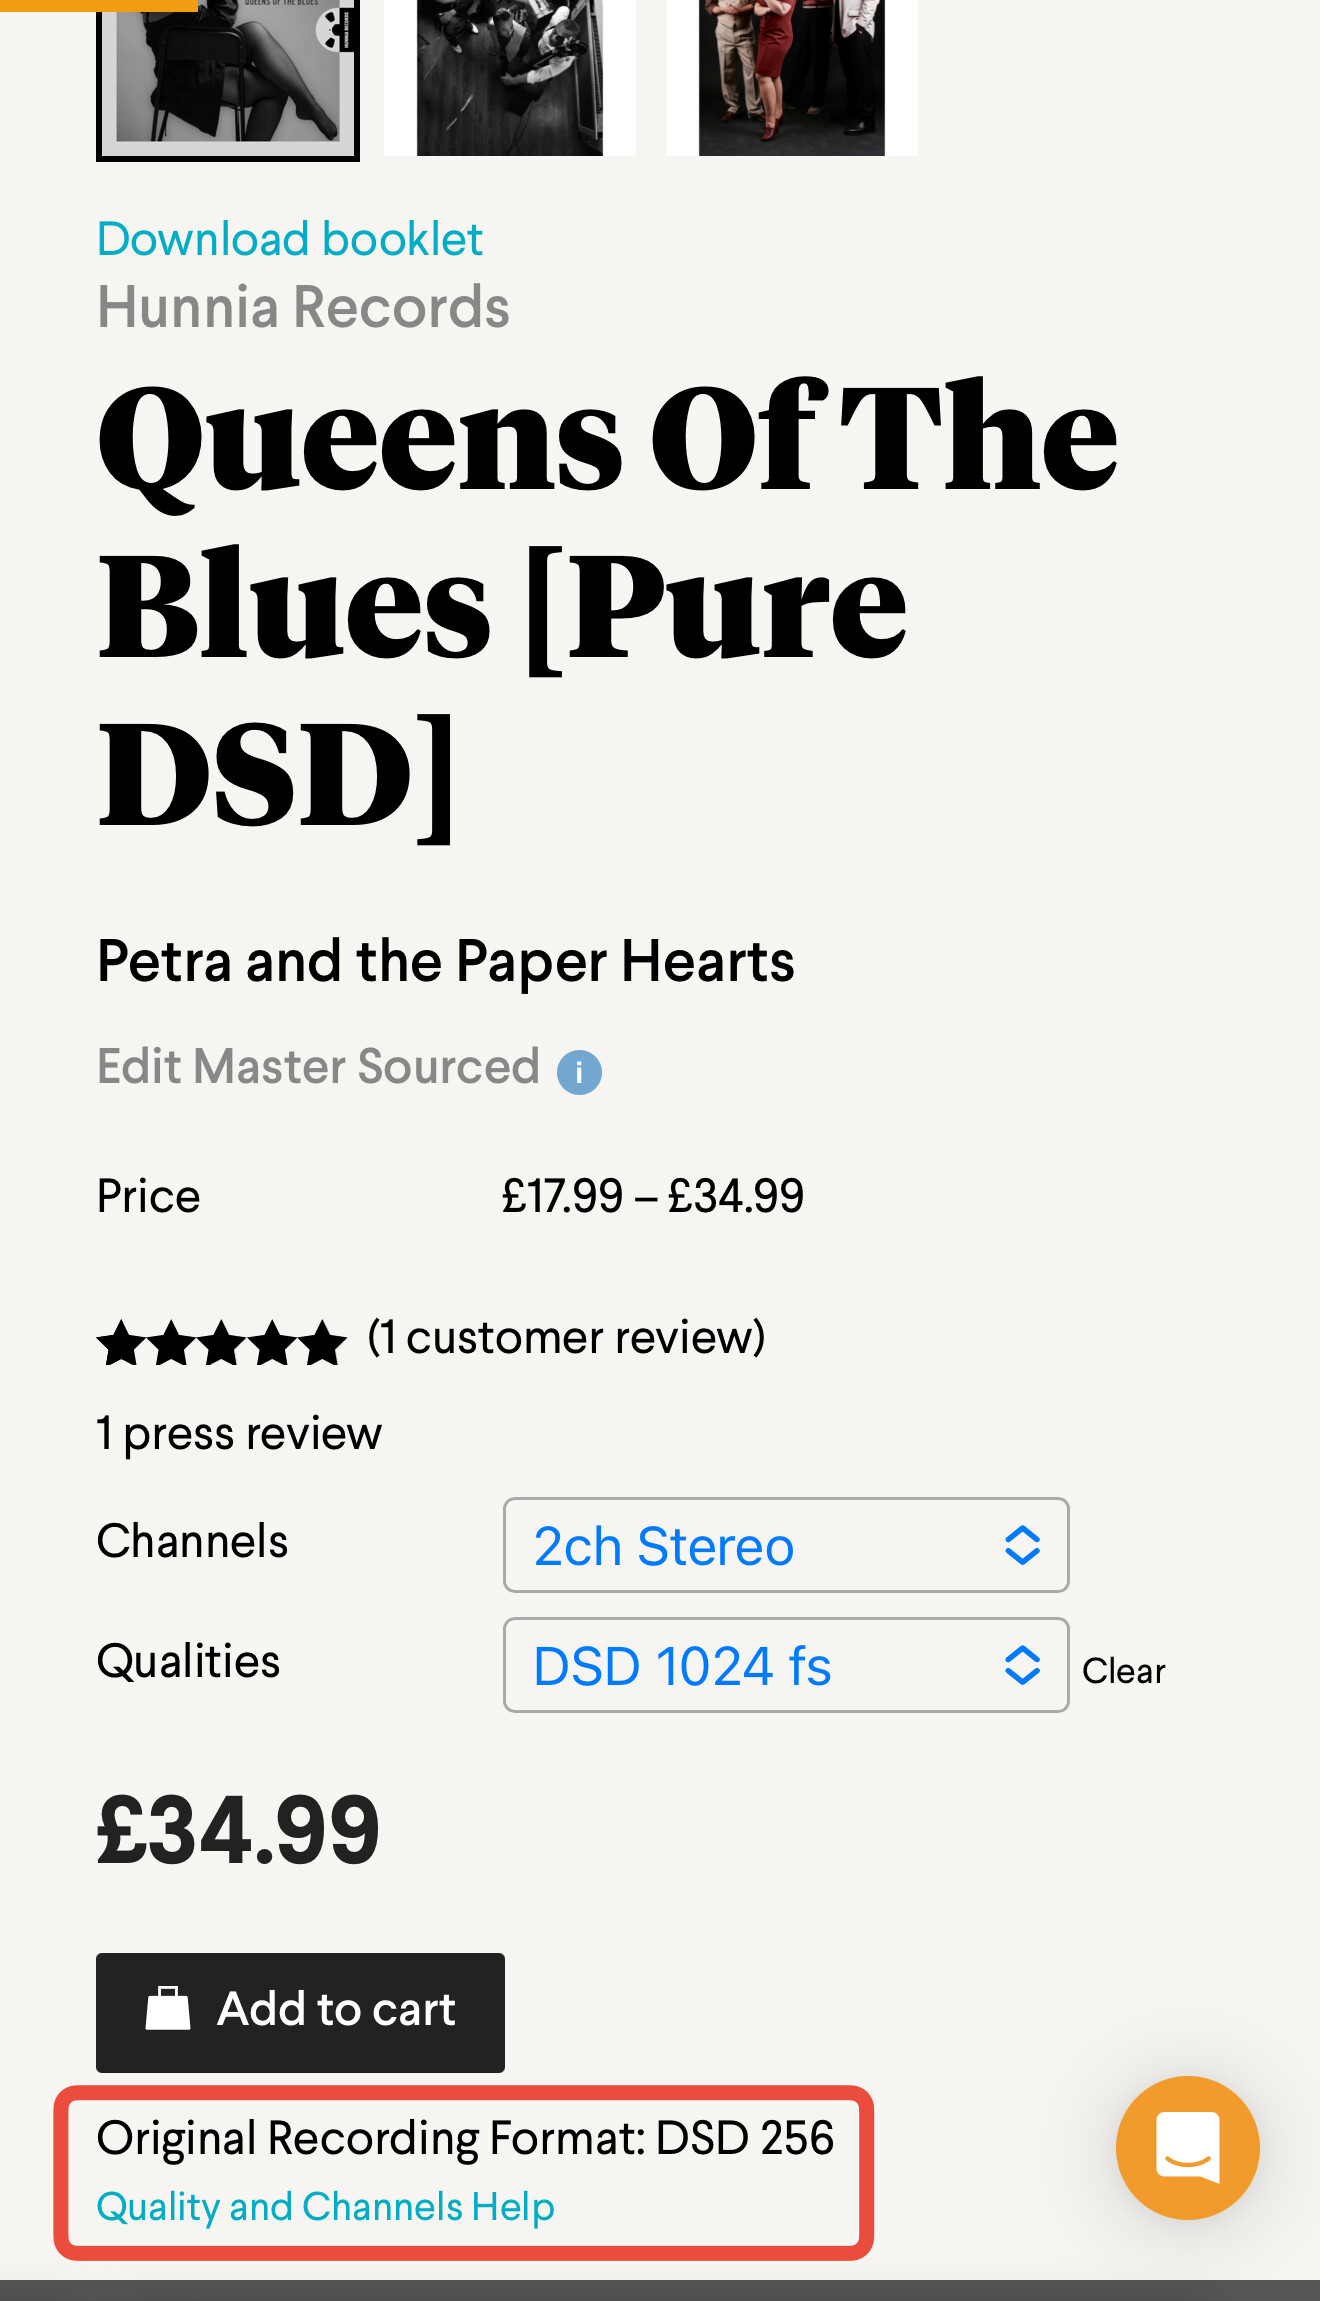
Task: Add the album to cart
Action: tap(300, 2012)
